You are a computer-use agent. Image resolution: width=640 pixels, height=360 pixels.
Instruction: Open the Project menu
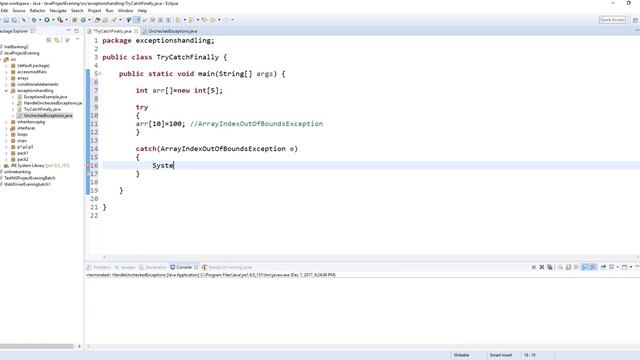pyautogui.click(x=94, y=11)
